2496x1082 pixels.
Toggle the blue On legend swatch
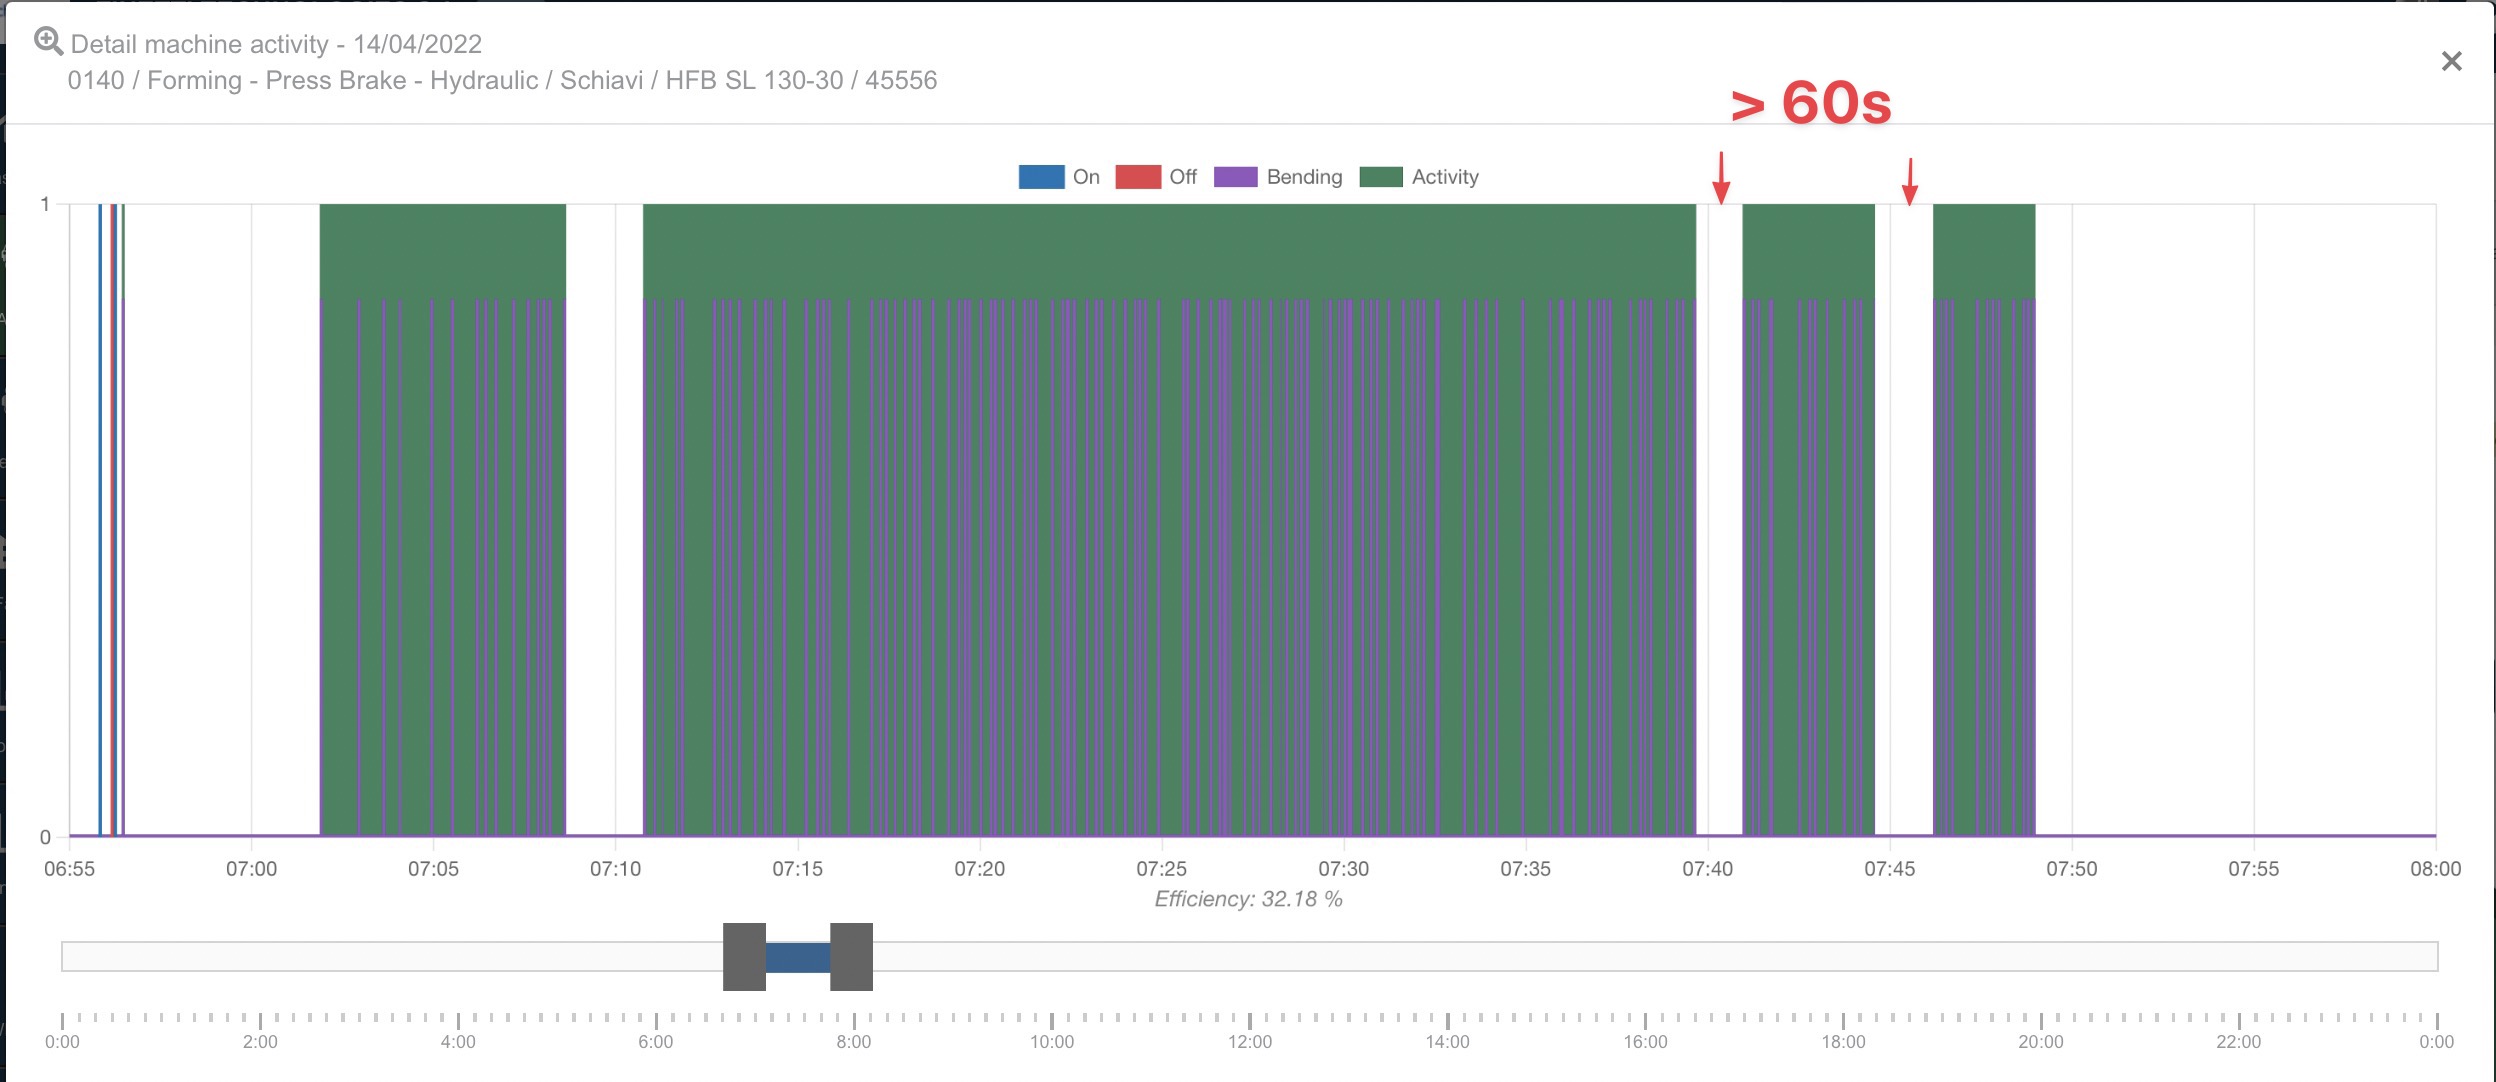(x=1040, y=177)
